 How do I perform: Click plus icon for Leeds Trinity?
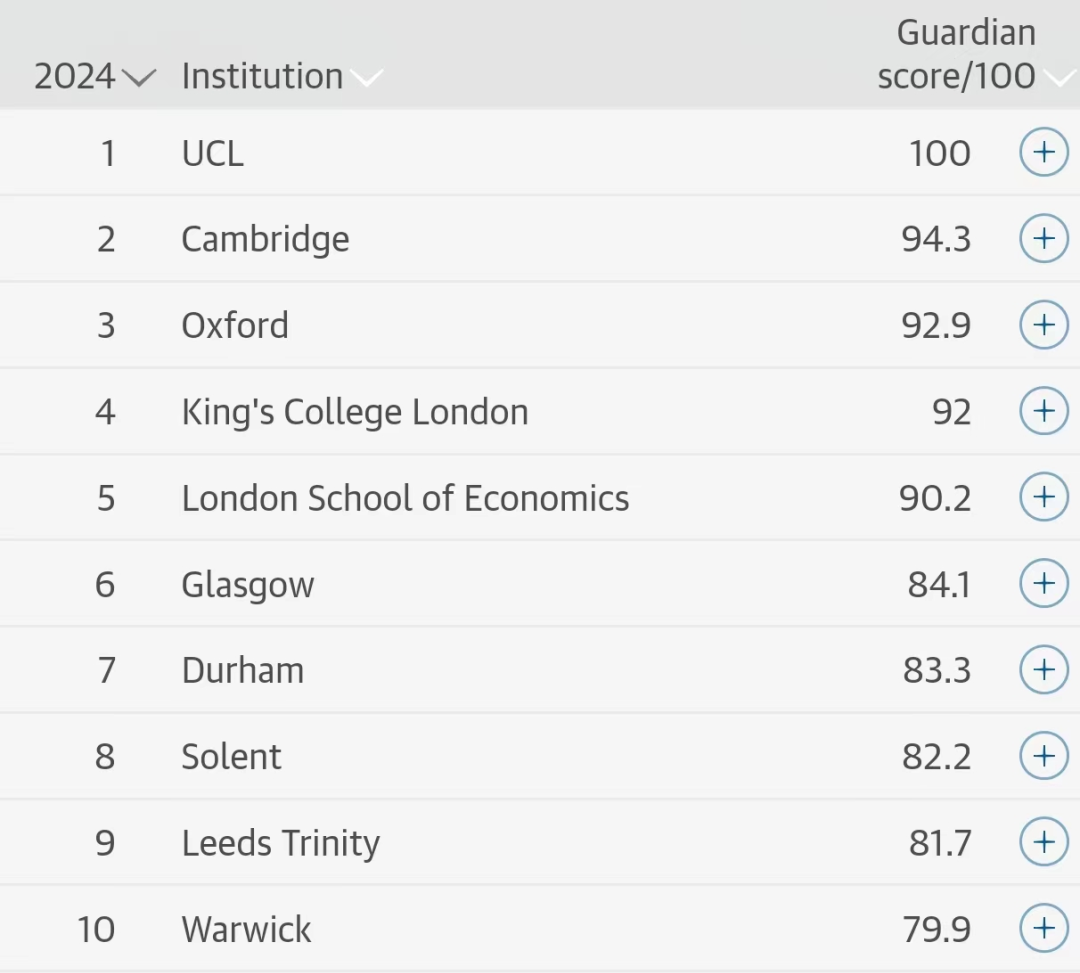pos(1044,841)
